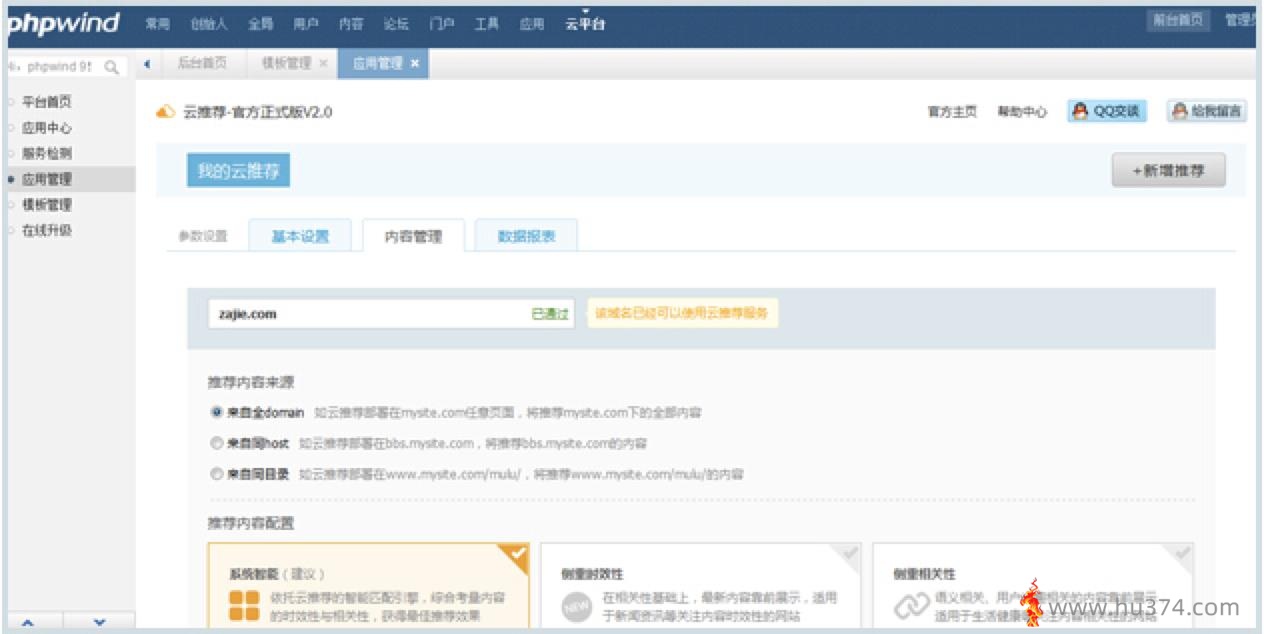Viewport: 1264px width, 634px height.
Task: Click the 我的云推荐 button
Action: point(238,171)
